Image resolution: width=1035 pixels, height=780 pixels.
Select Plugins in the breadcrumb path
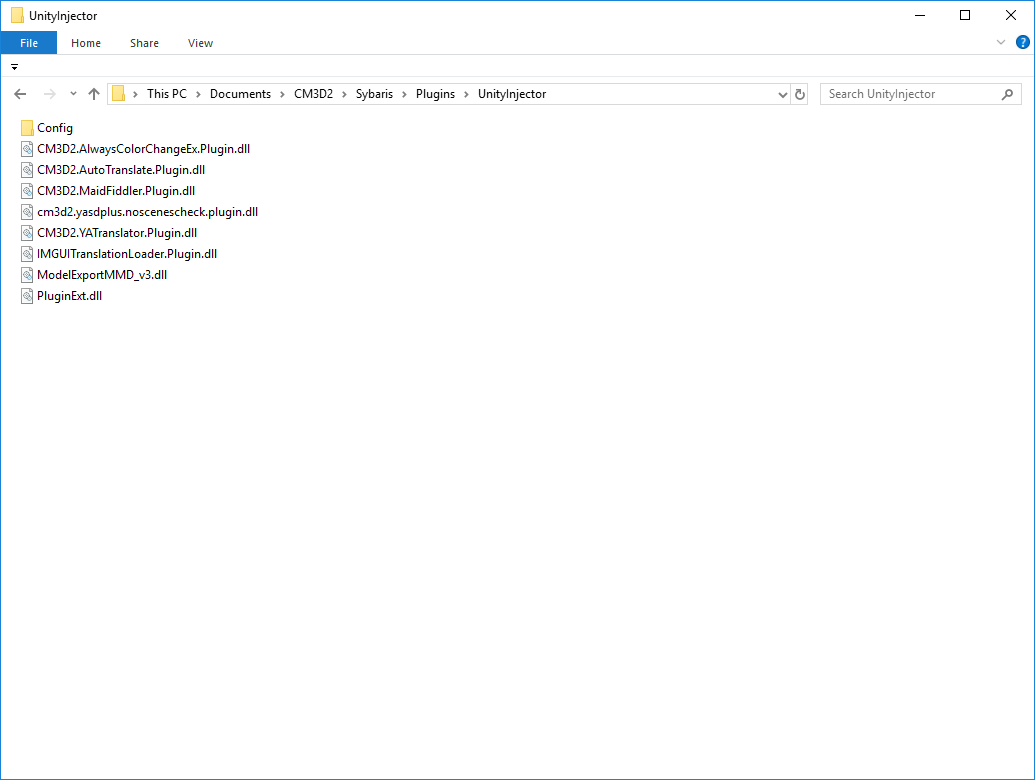tap(435, 94)
